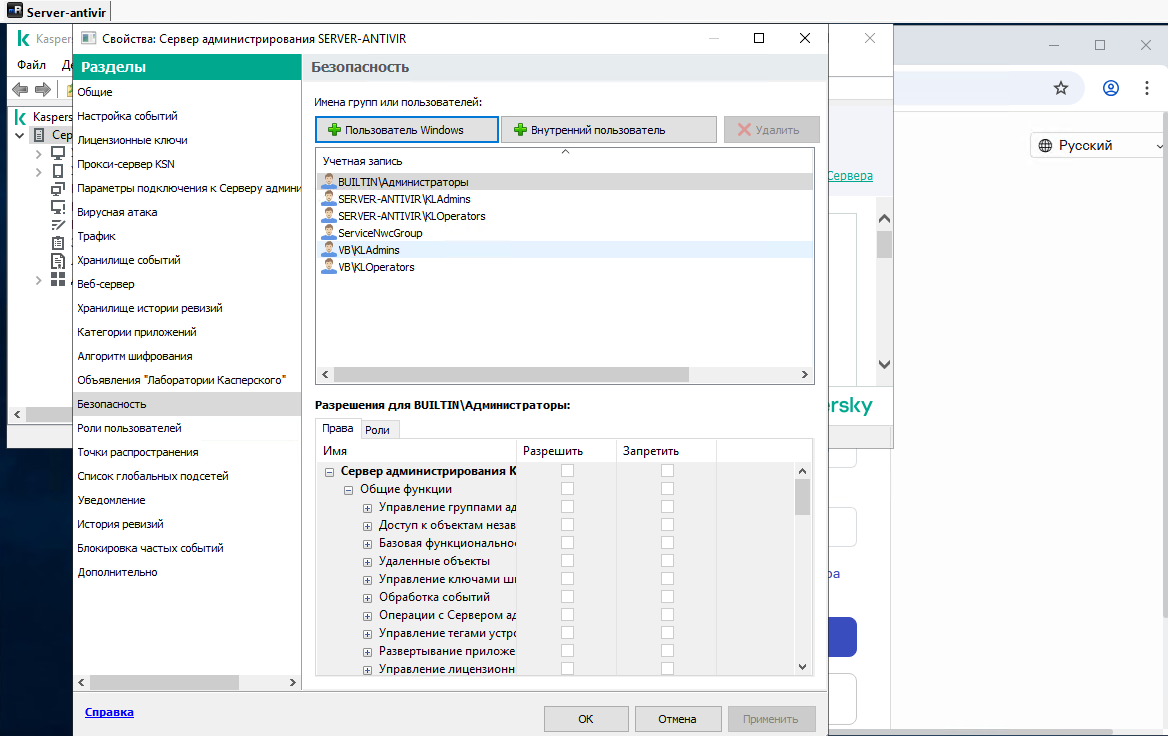Open the Лицензионные ключи section

point(133,140)
